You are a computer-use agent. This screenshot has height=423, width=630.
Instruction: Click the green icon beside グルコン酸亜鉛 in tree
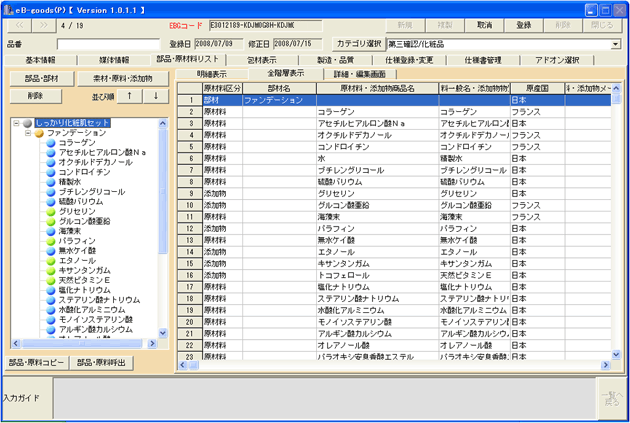[51, 221]
